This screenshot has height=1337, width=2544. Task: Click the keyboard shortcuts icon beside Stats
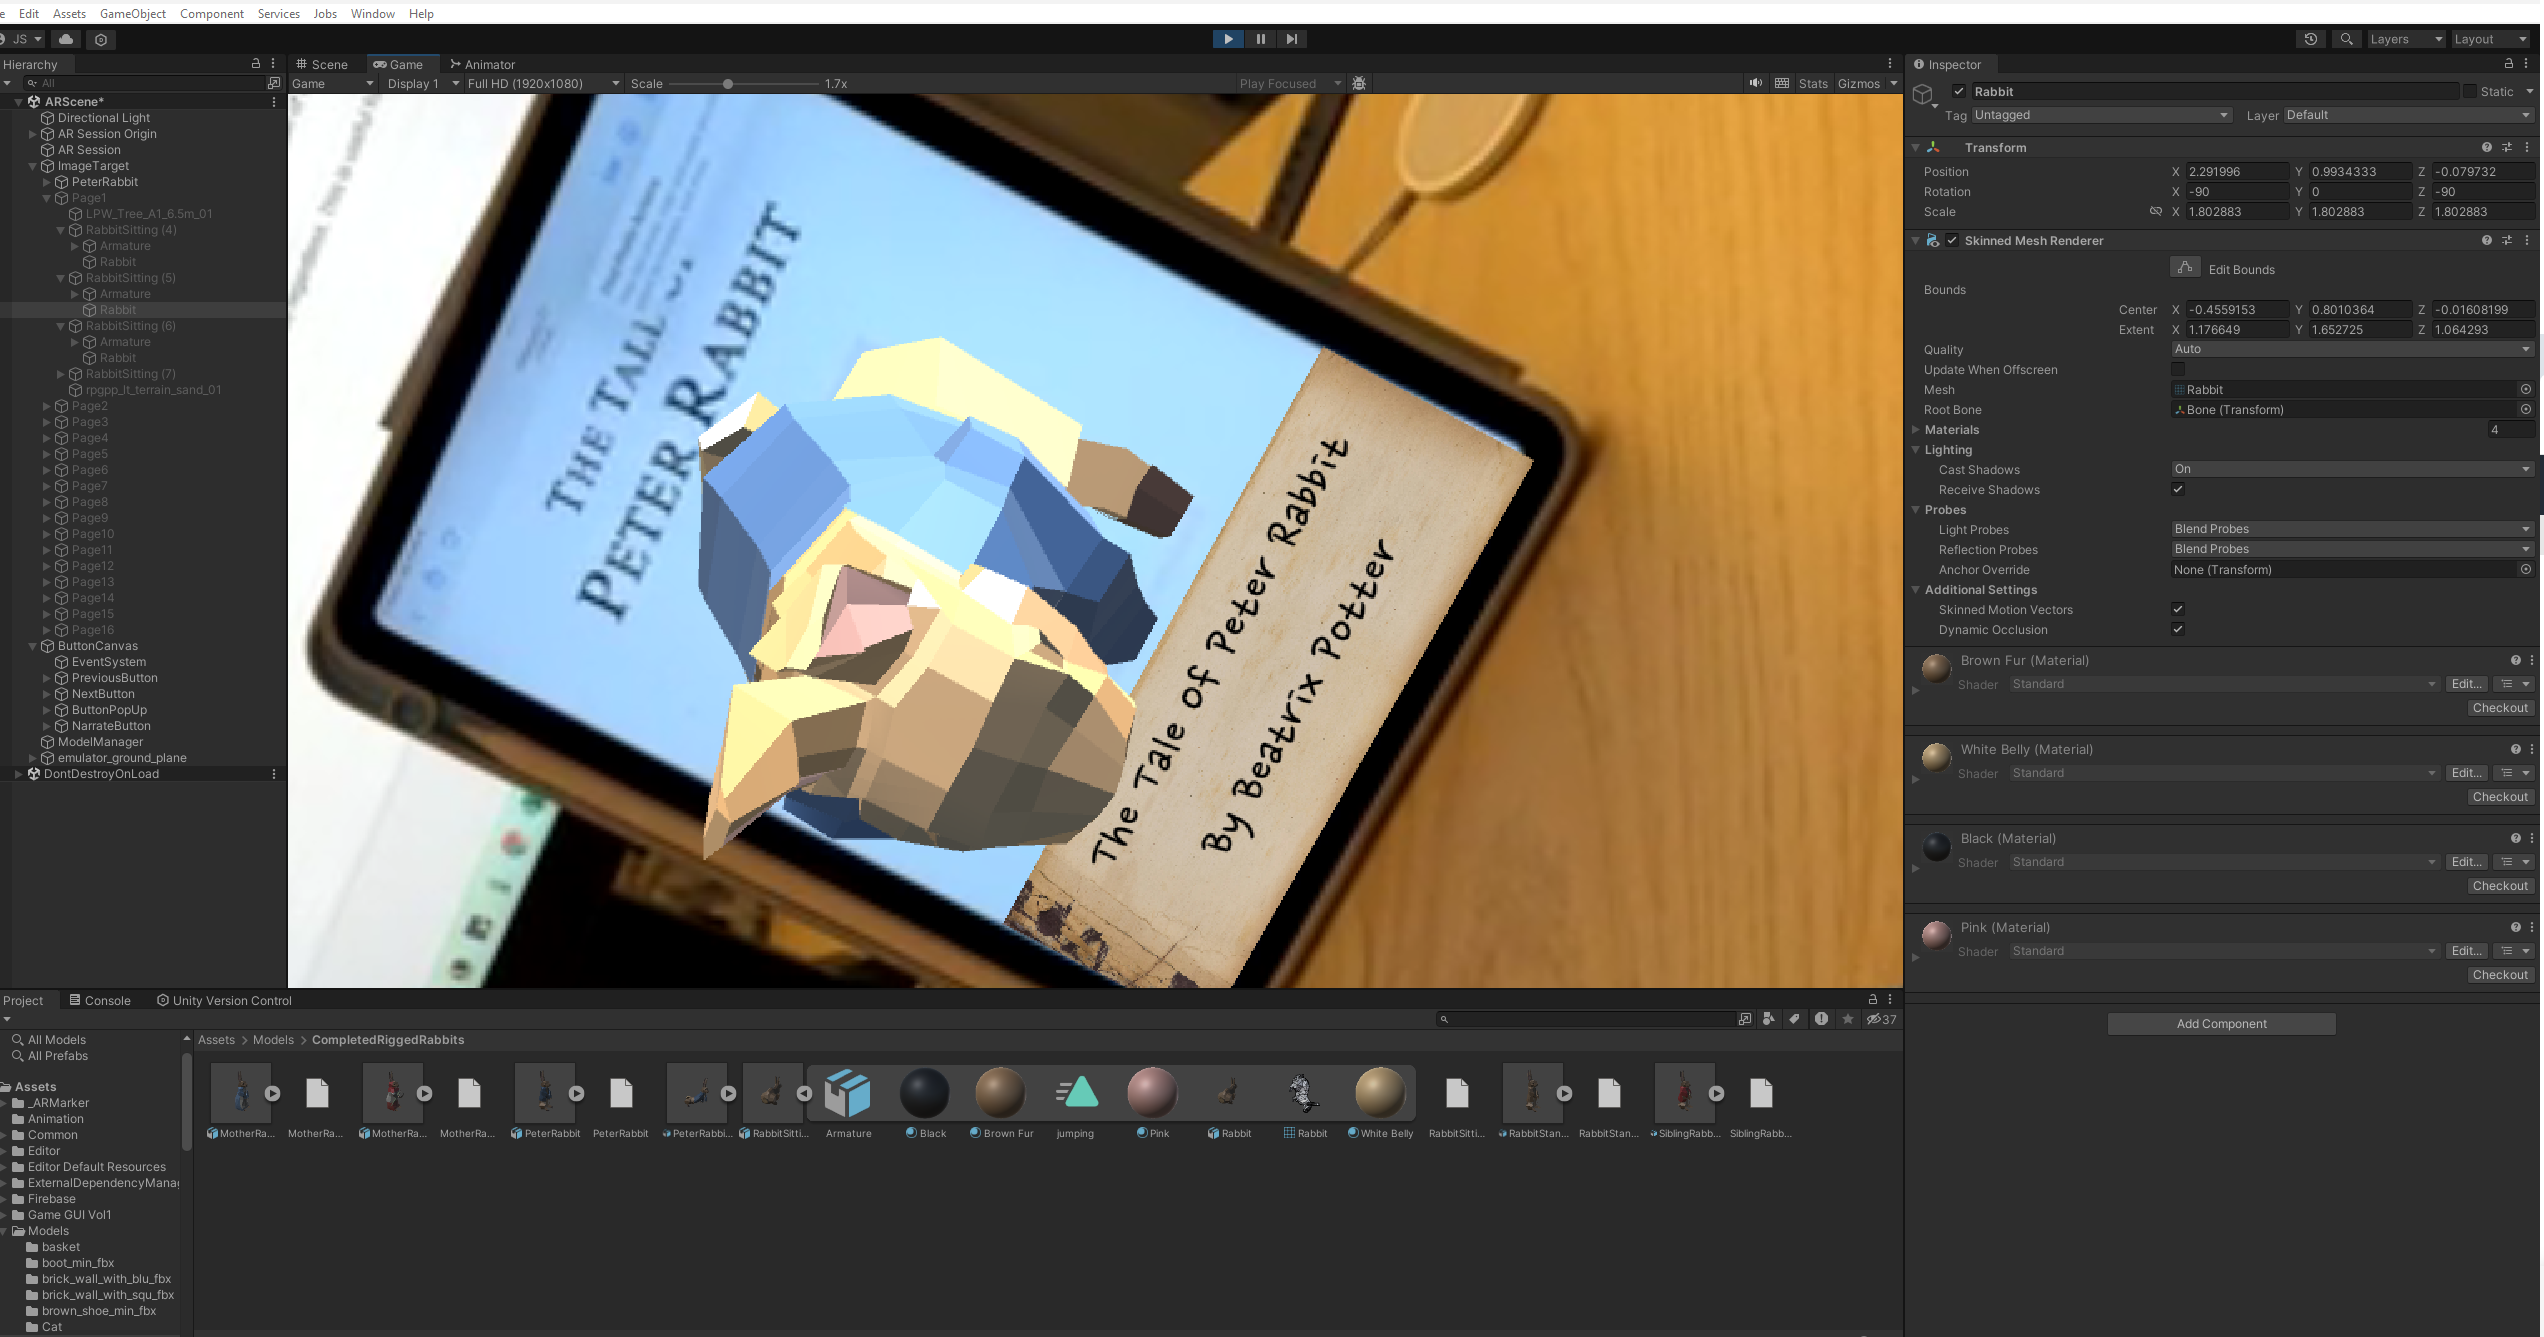pyautogui.click(x=1782, y=84)
